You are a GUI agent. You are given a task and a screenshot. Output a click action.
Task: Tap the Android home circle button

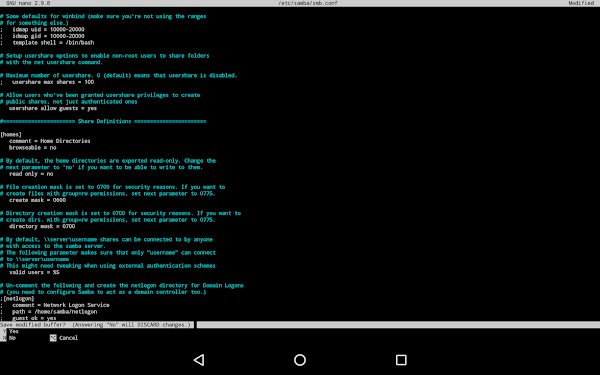tap(300, 360)
